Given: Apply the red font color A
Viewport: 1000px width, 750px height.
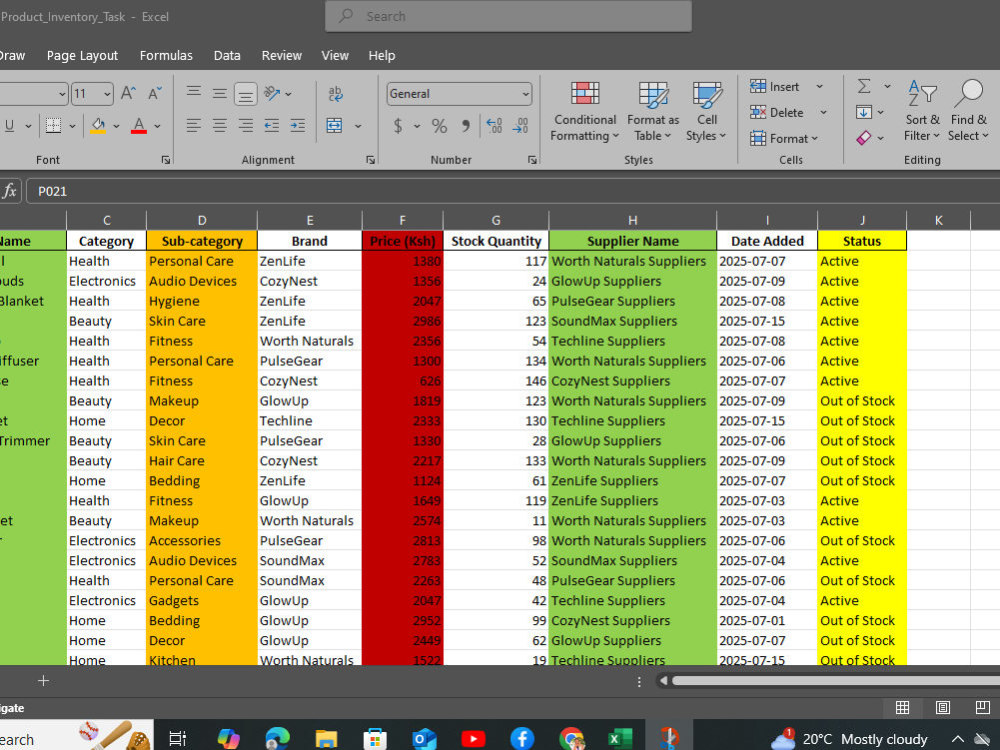Looking at the screenshot, I should pos(139,126).
